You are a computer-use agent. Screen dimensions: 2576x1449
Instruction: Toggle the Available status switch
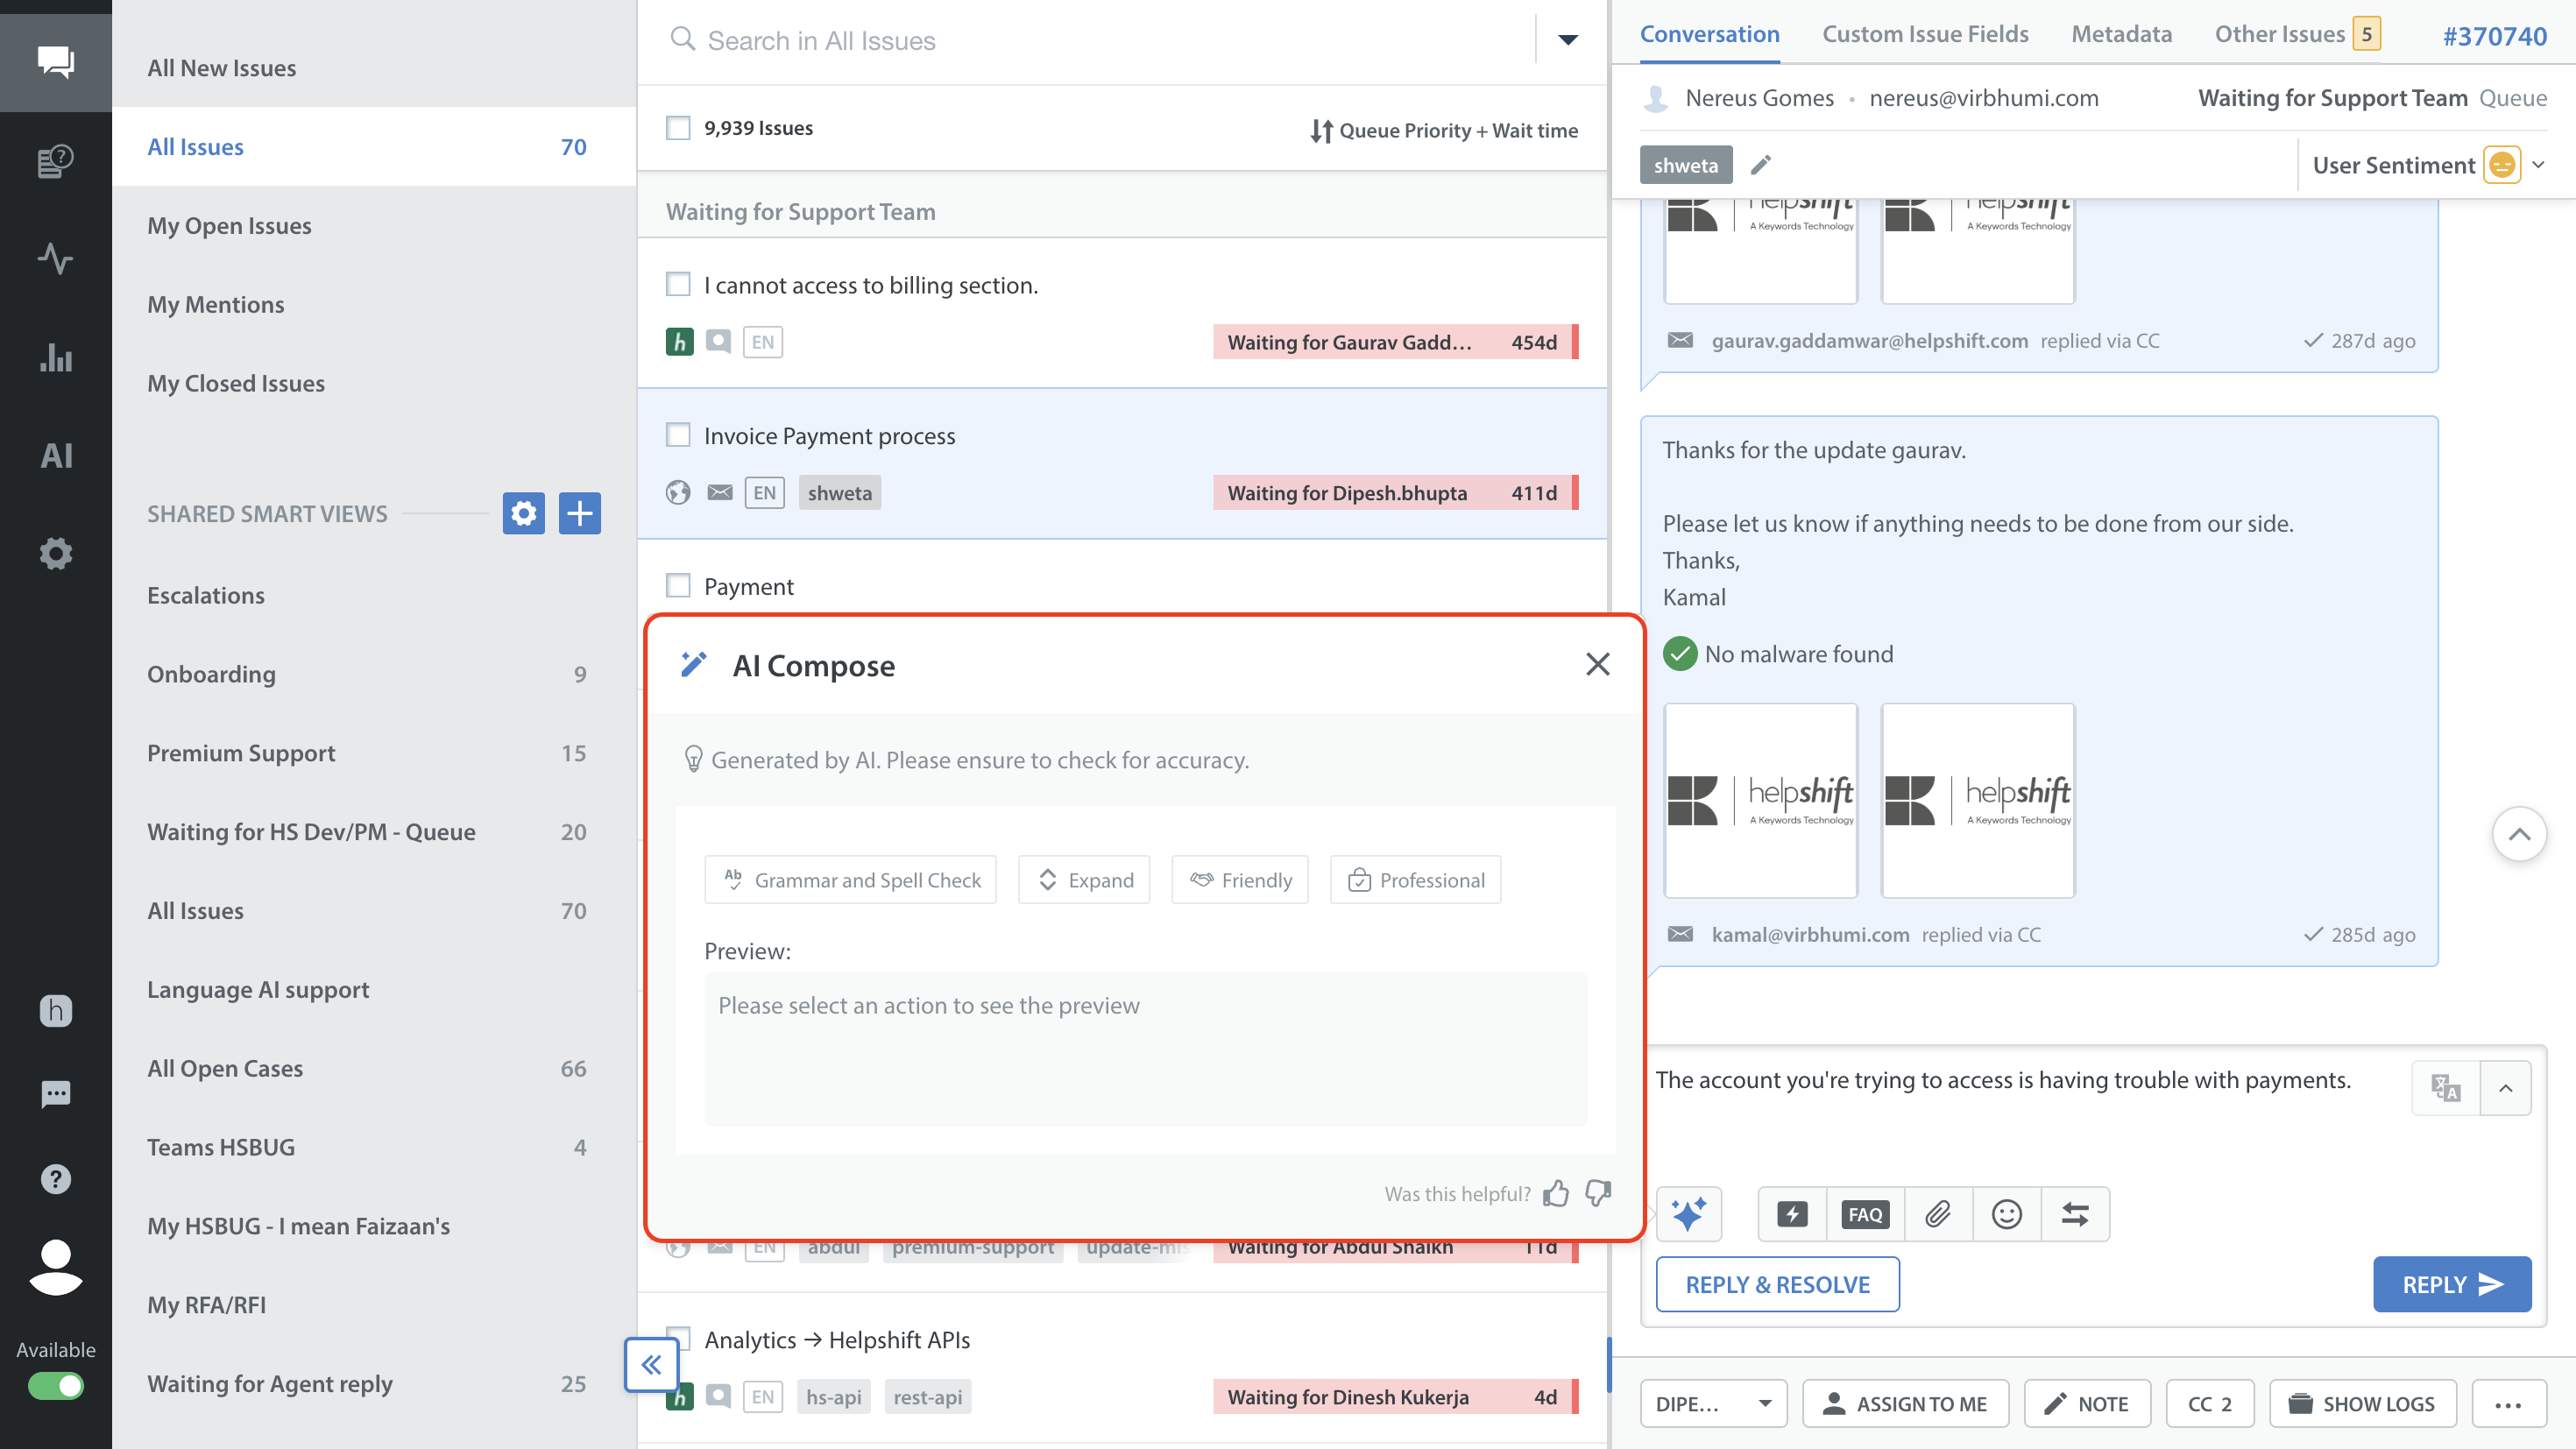[56, 1385]
